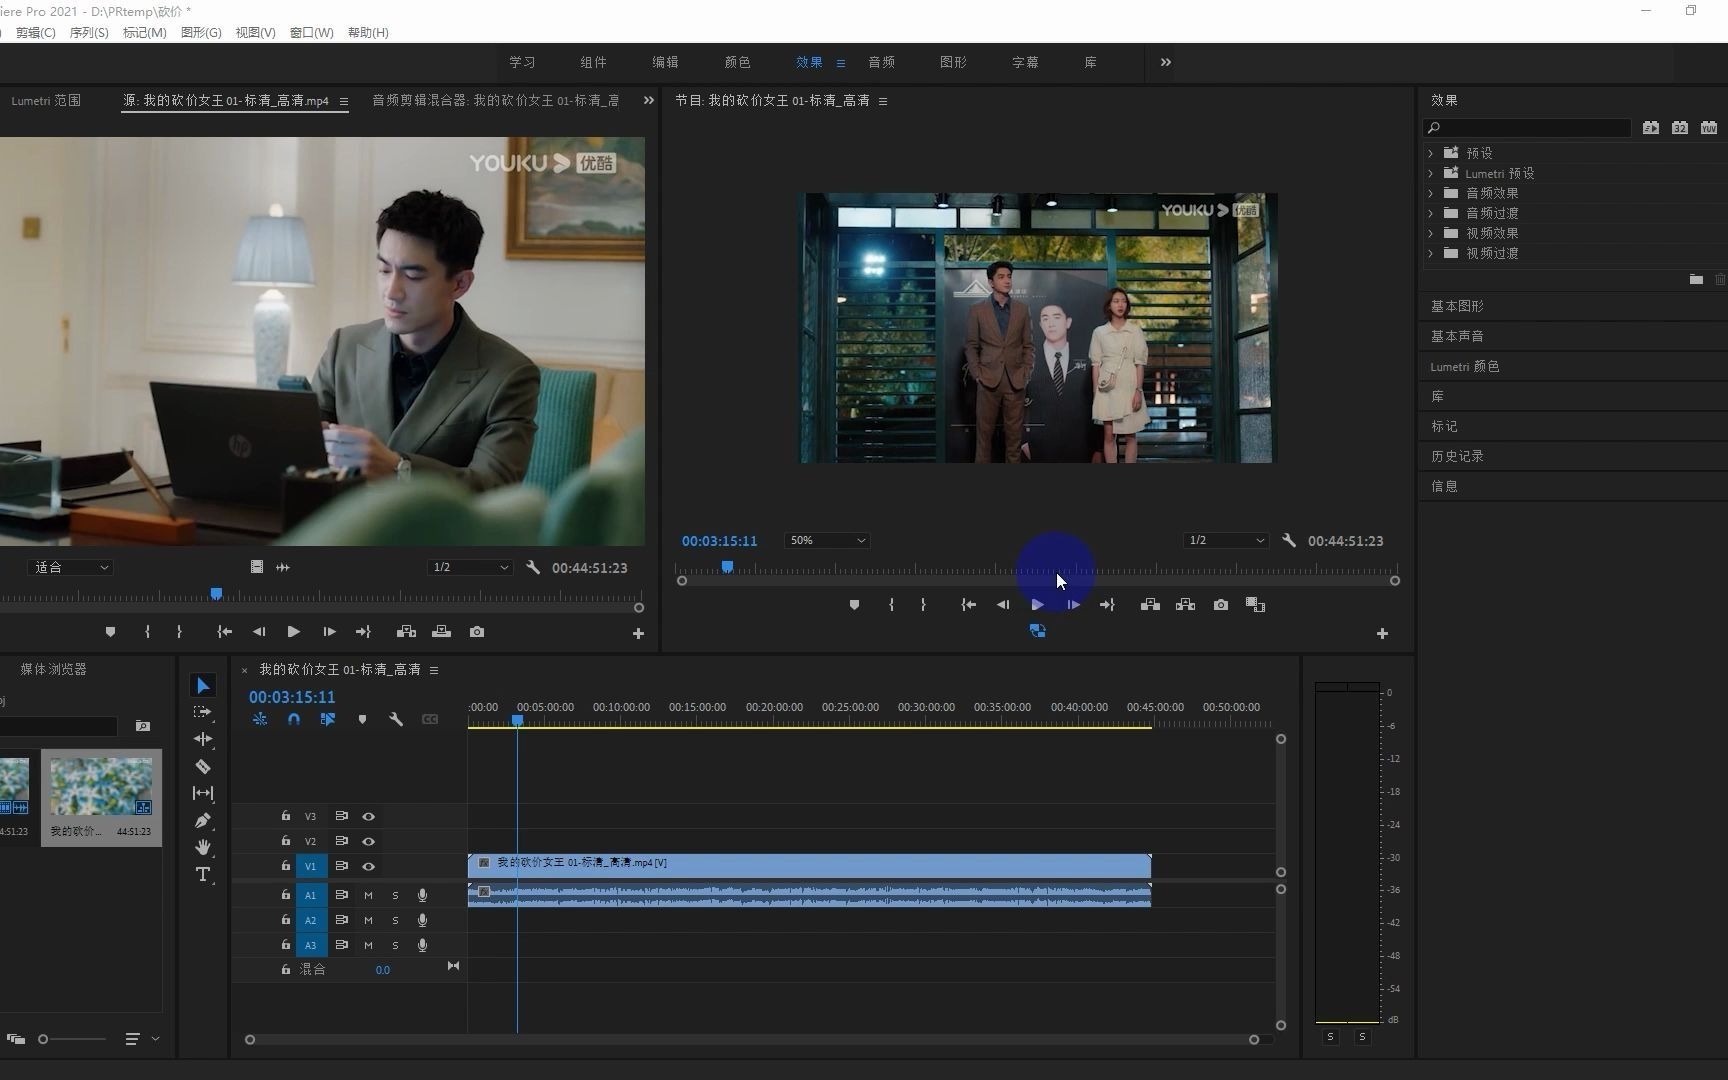Open the 序列(S) menu
Viewport: 1728px width, 1080px height.
89,32
